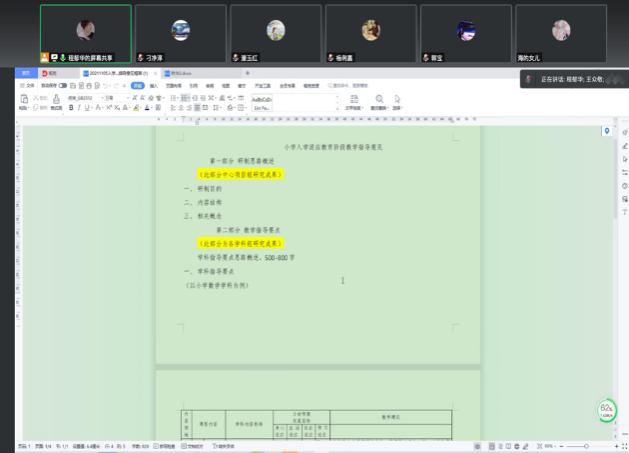
Task: Click the zoom slider handle
Action: point(586,446)
